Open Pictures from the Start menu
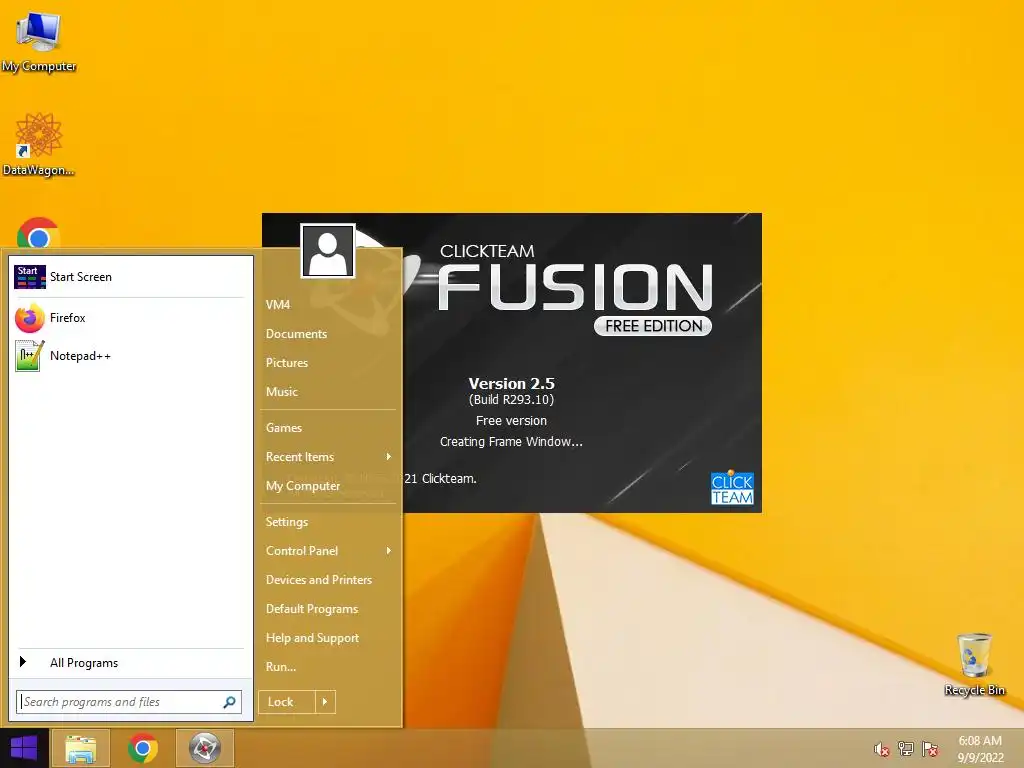Screen dimensions: 1024x768 click(x=287, y=362)
